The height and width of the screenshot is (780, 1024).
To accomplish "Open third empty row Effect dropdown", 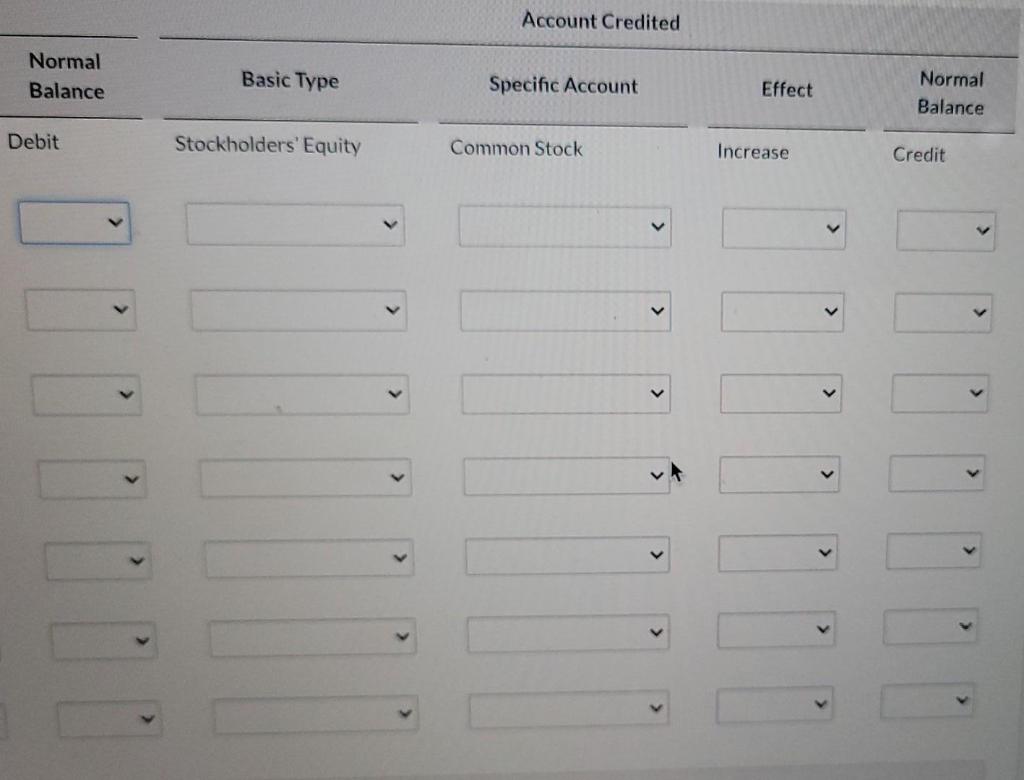I will coord(780,394).
